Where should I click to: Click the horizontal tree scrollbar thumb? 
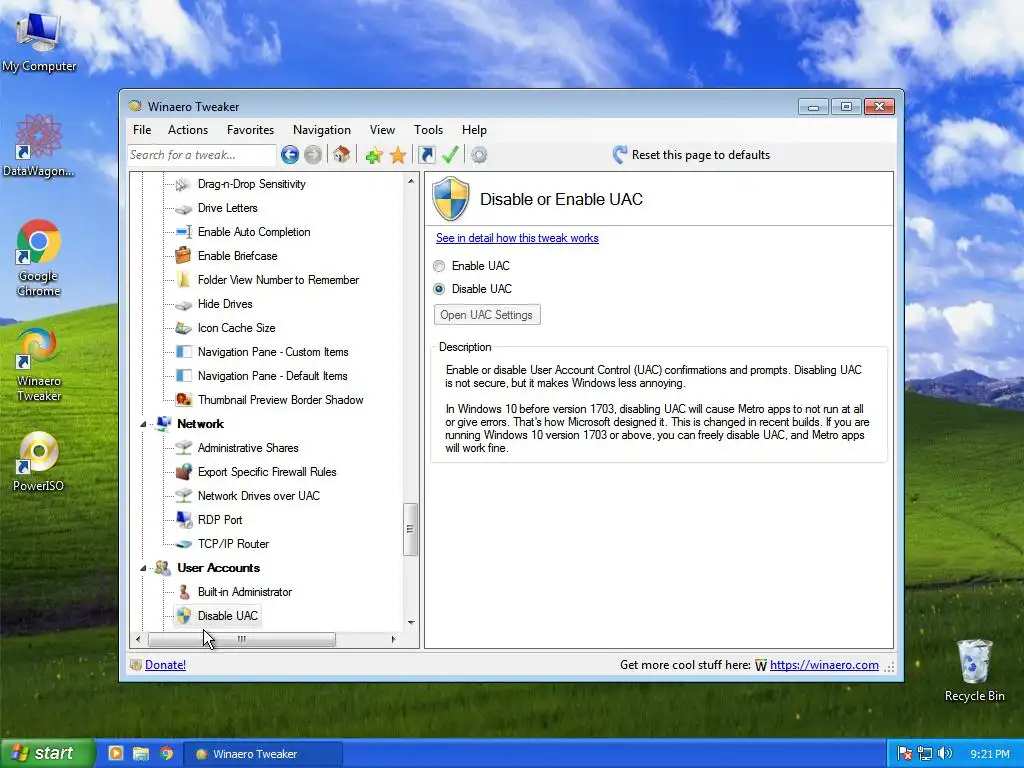coord(242,639)
